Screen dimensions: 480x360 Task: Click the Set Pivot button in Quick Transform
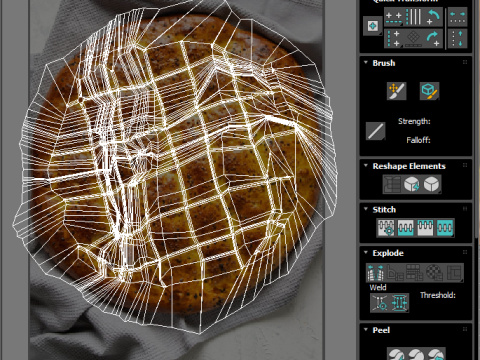372,26
